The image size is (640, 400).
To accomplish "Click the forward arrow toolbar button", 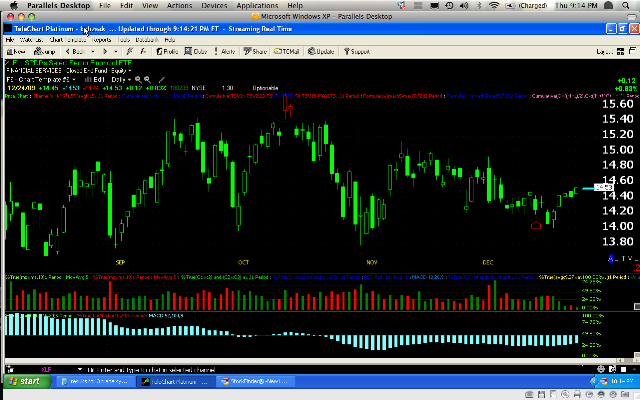I will point(105,51).
